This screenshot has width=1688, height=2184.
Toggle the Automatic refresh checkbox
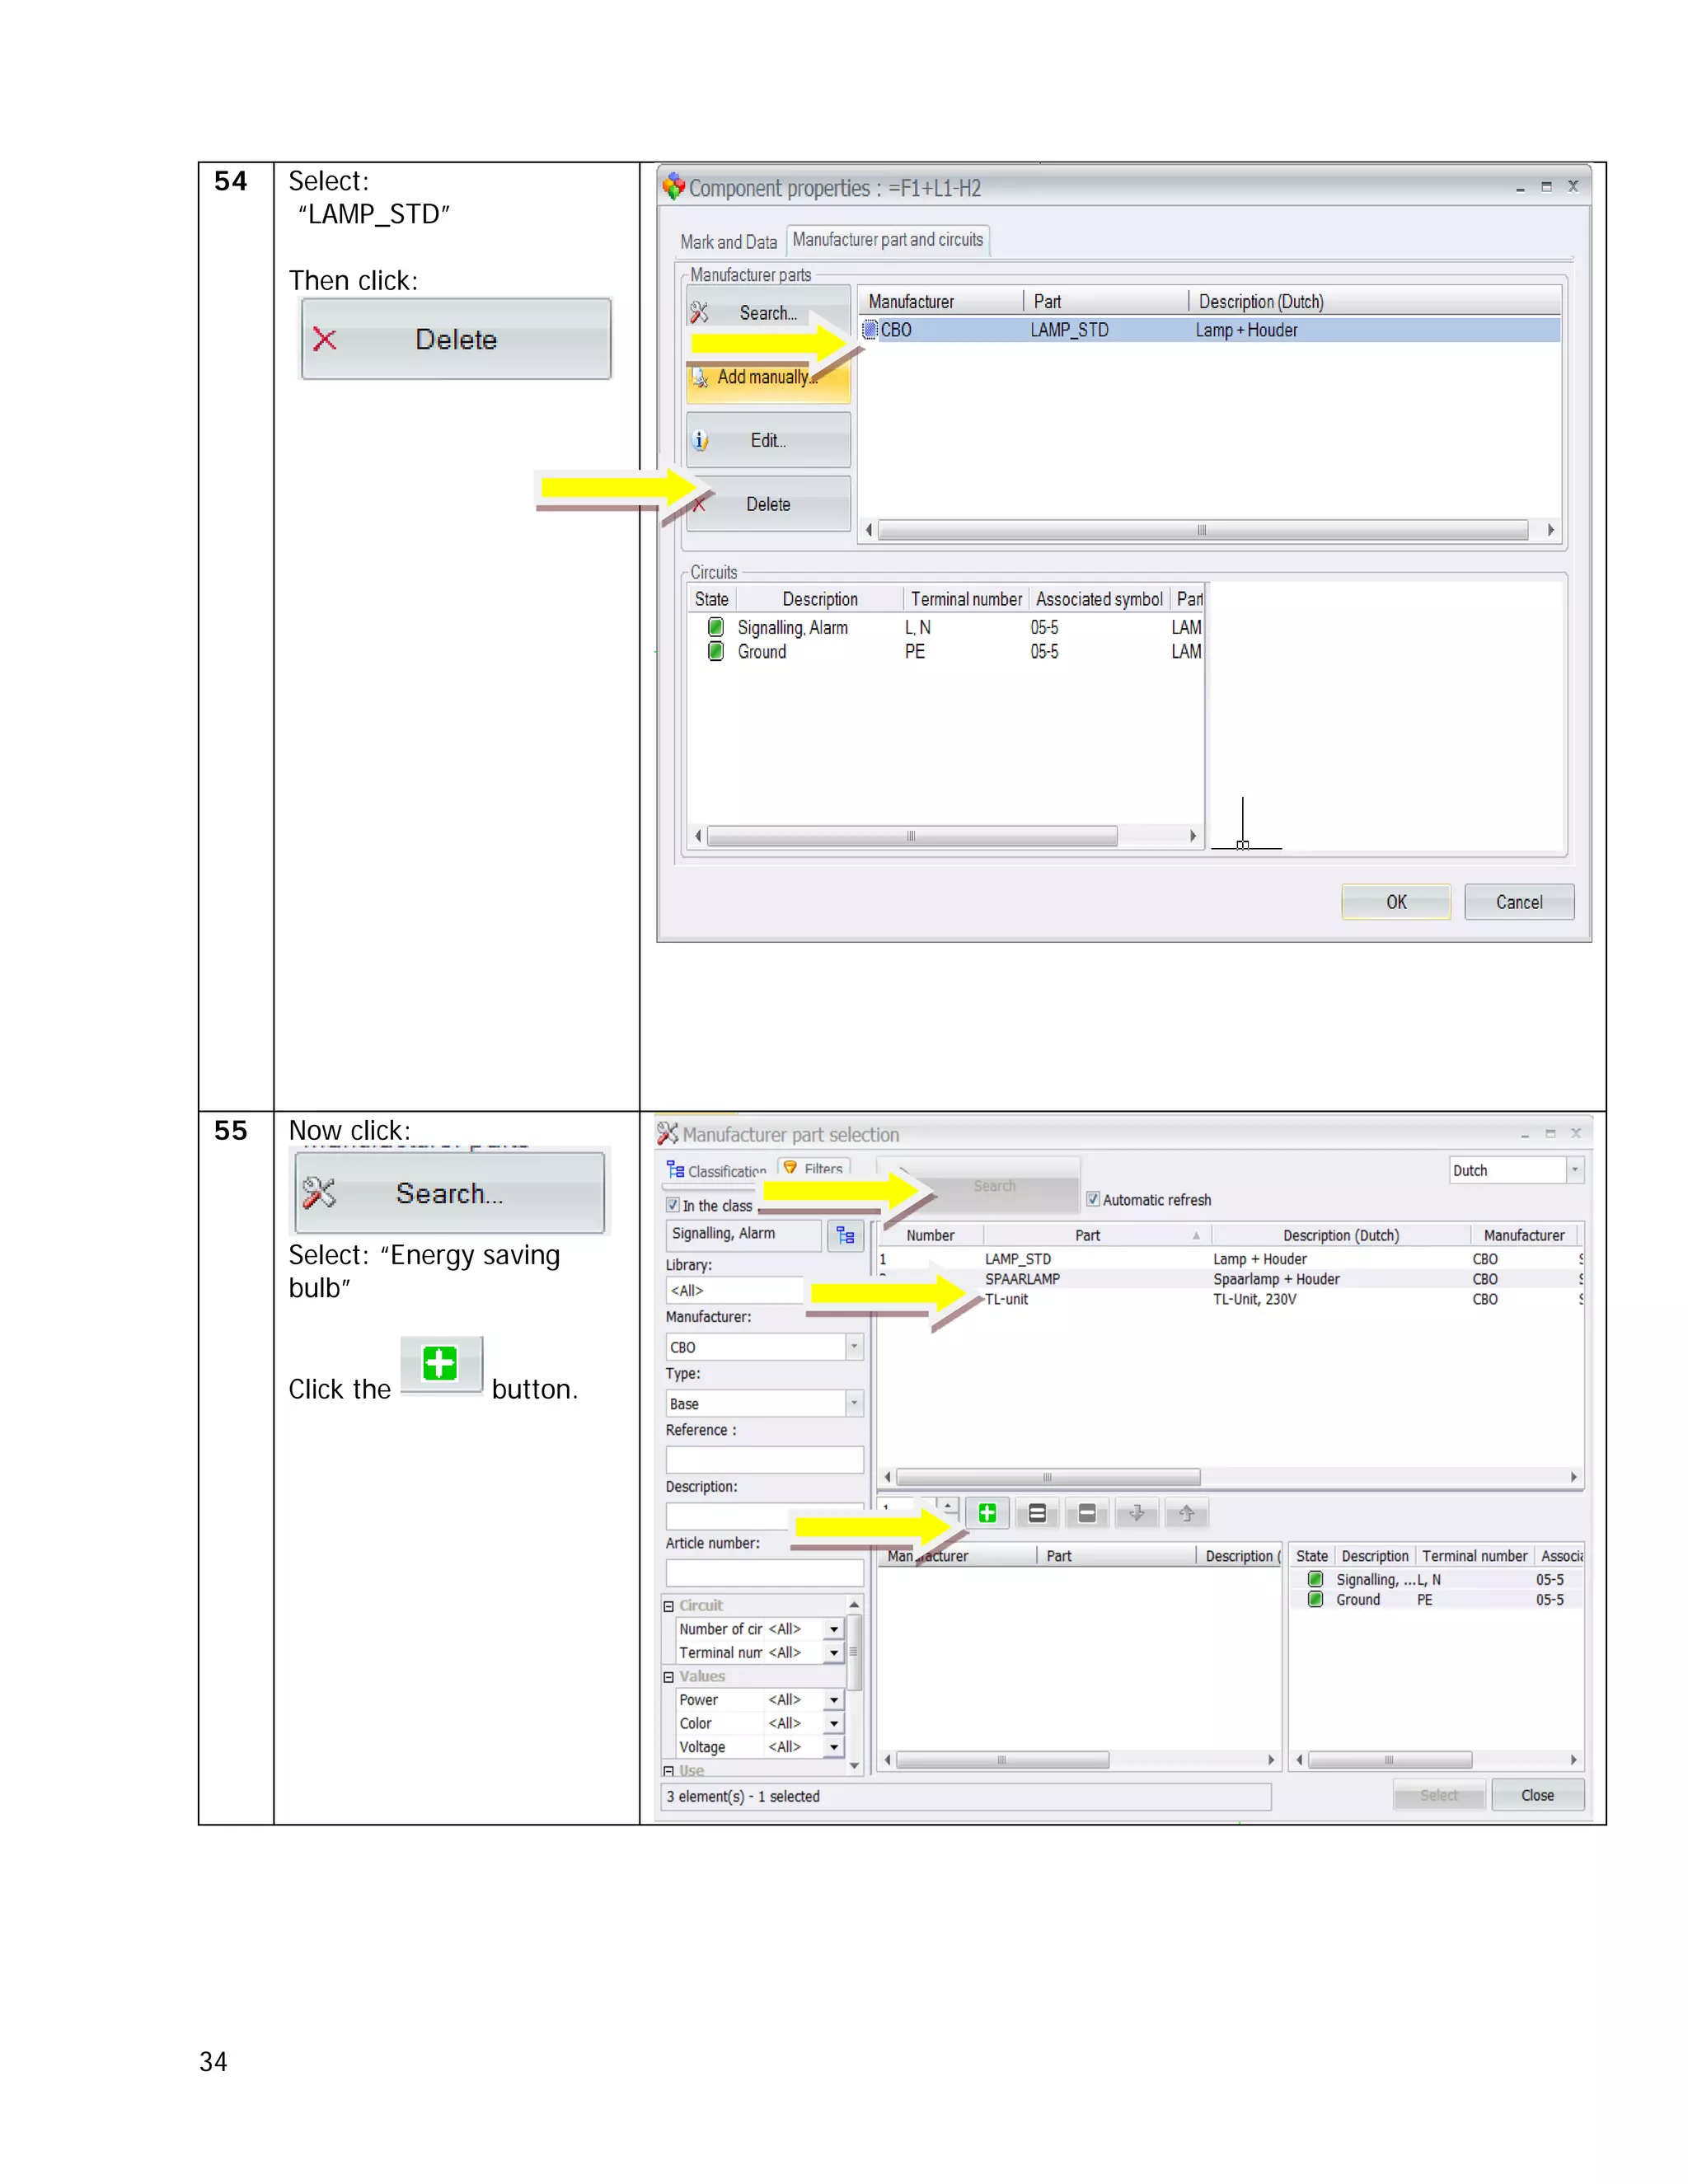(x=1093, y=1199)
